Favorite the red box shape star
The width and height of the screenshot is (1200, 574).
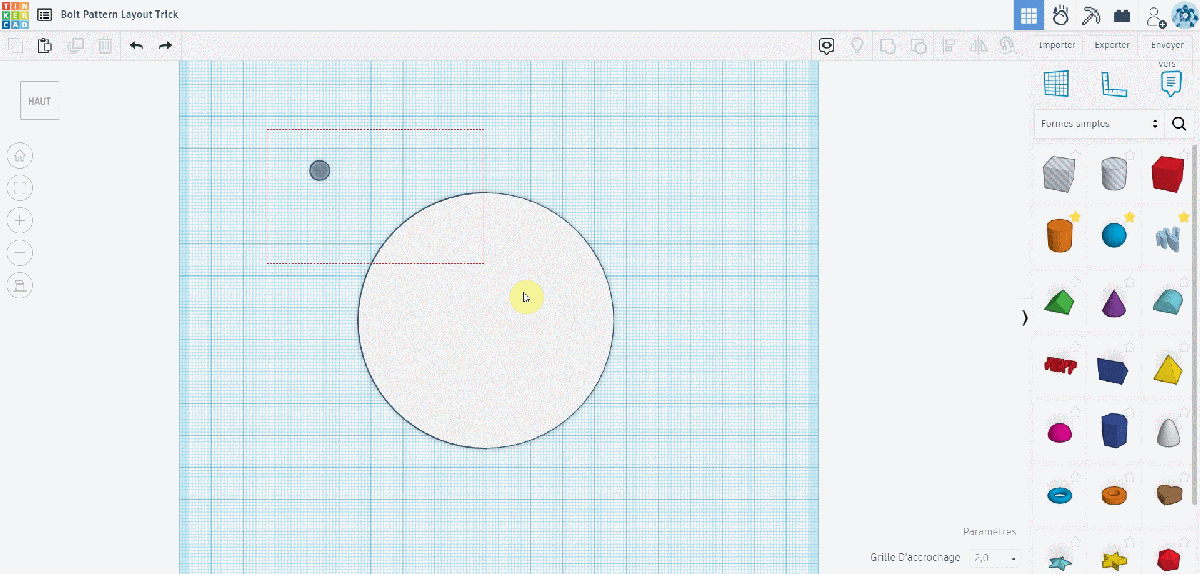tap(1187, 156)
